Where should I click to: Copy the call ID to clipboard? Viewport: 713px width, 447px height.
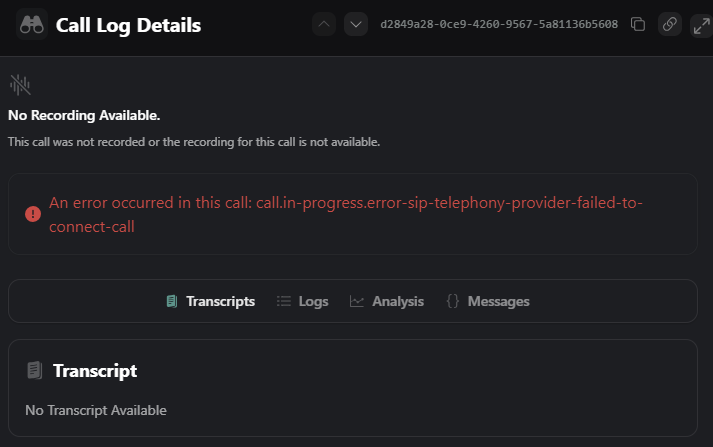[x=638, y=24]
